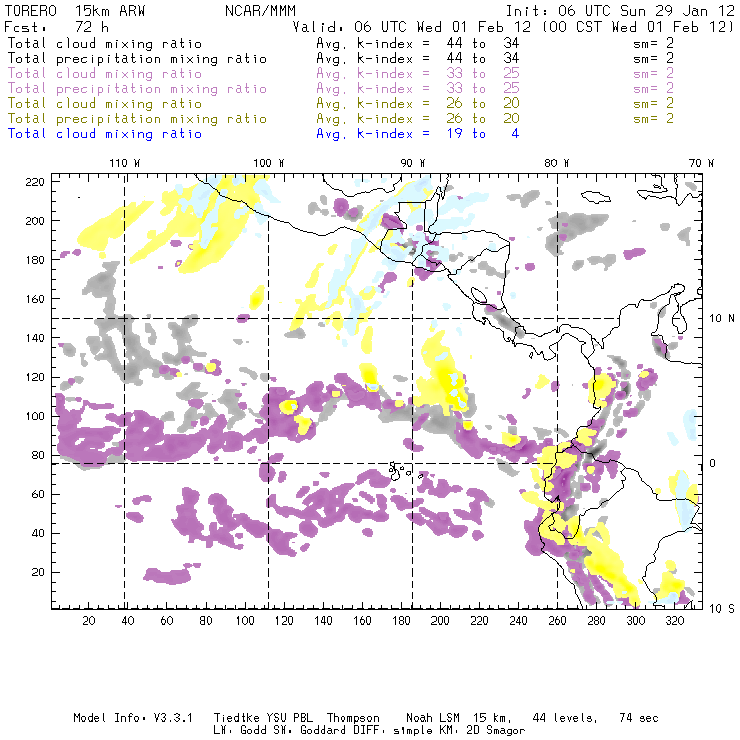Select the "10 S" latitude label
The height and width of the screenshot is (740, 740).
coord(722,608)
